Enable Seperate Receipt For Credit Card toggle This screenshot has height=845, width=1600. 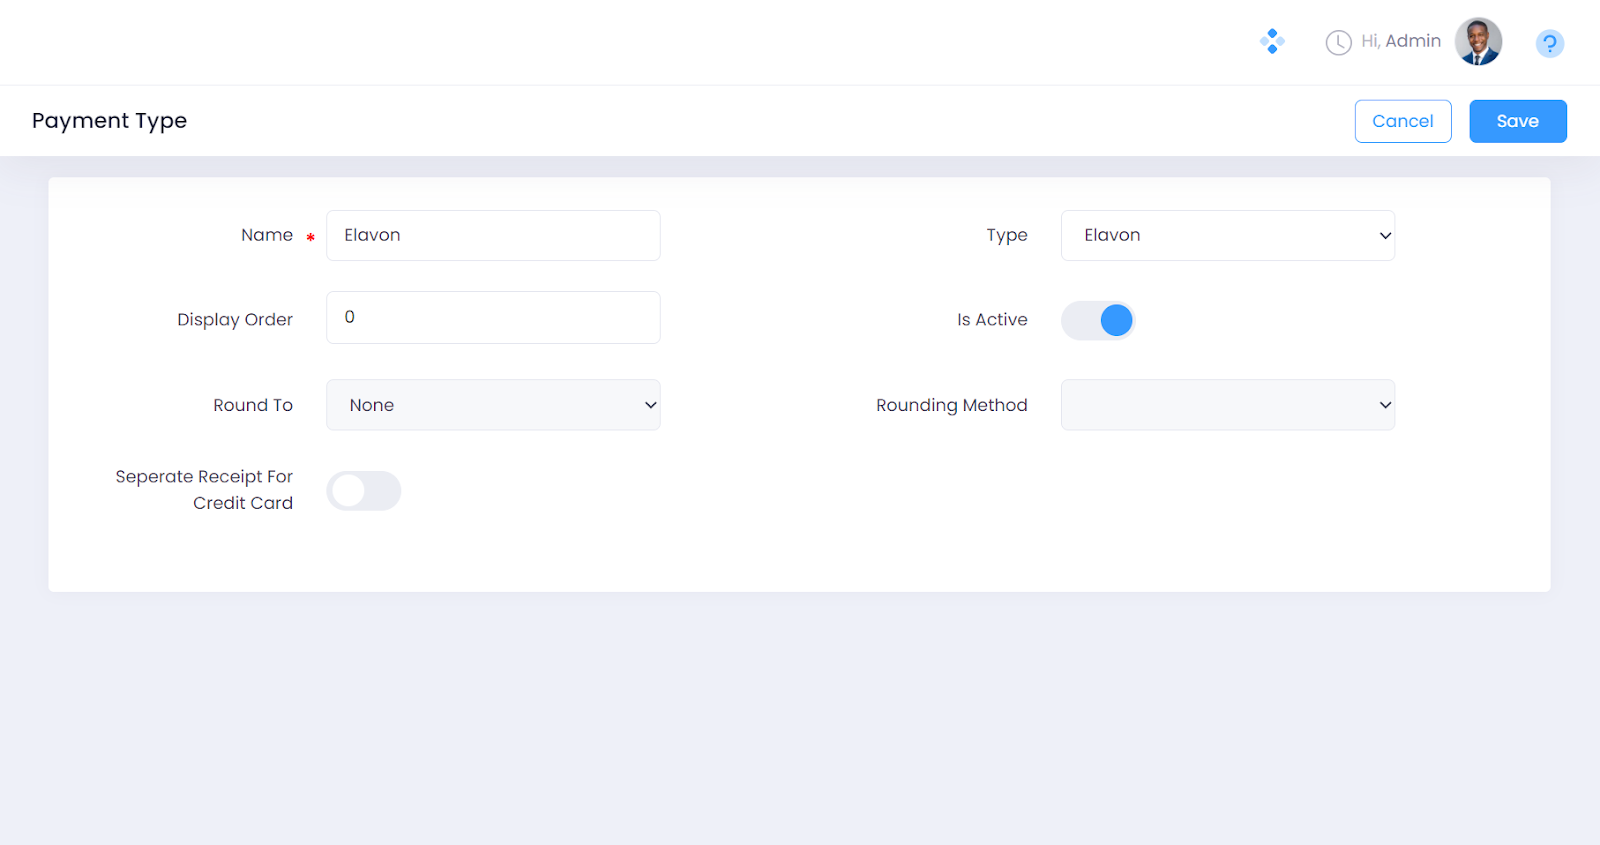(x=364, y=491)
